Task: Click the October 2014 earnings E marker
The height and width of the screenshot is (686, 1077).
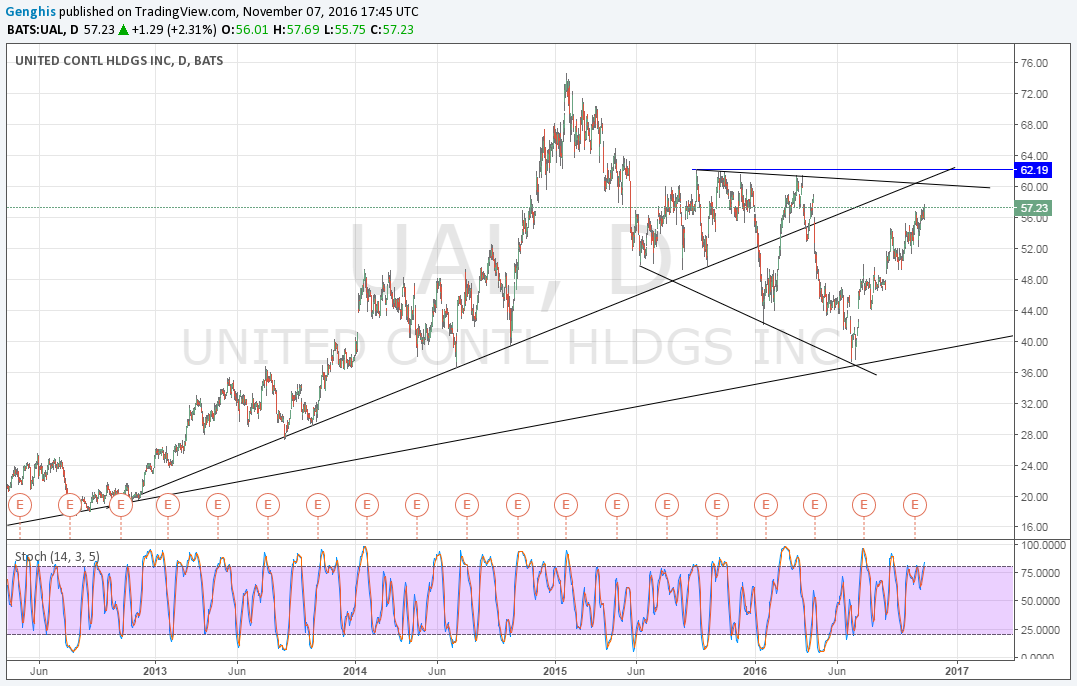Action: point(517,505)
